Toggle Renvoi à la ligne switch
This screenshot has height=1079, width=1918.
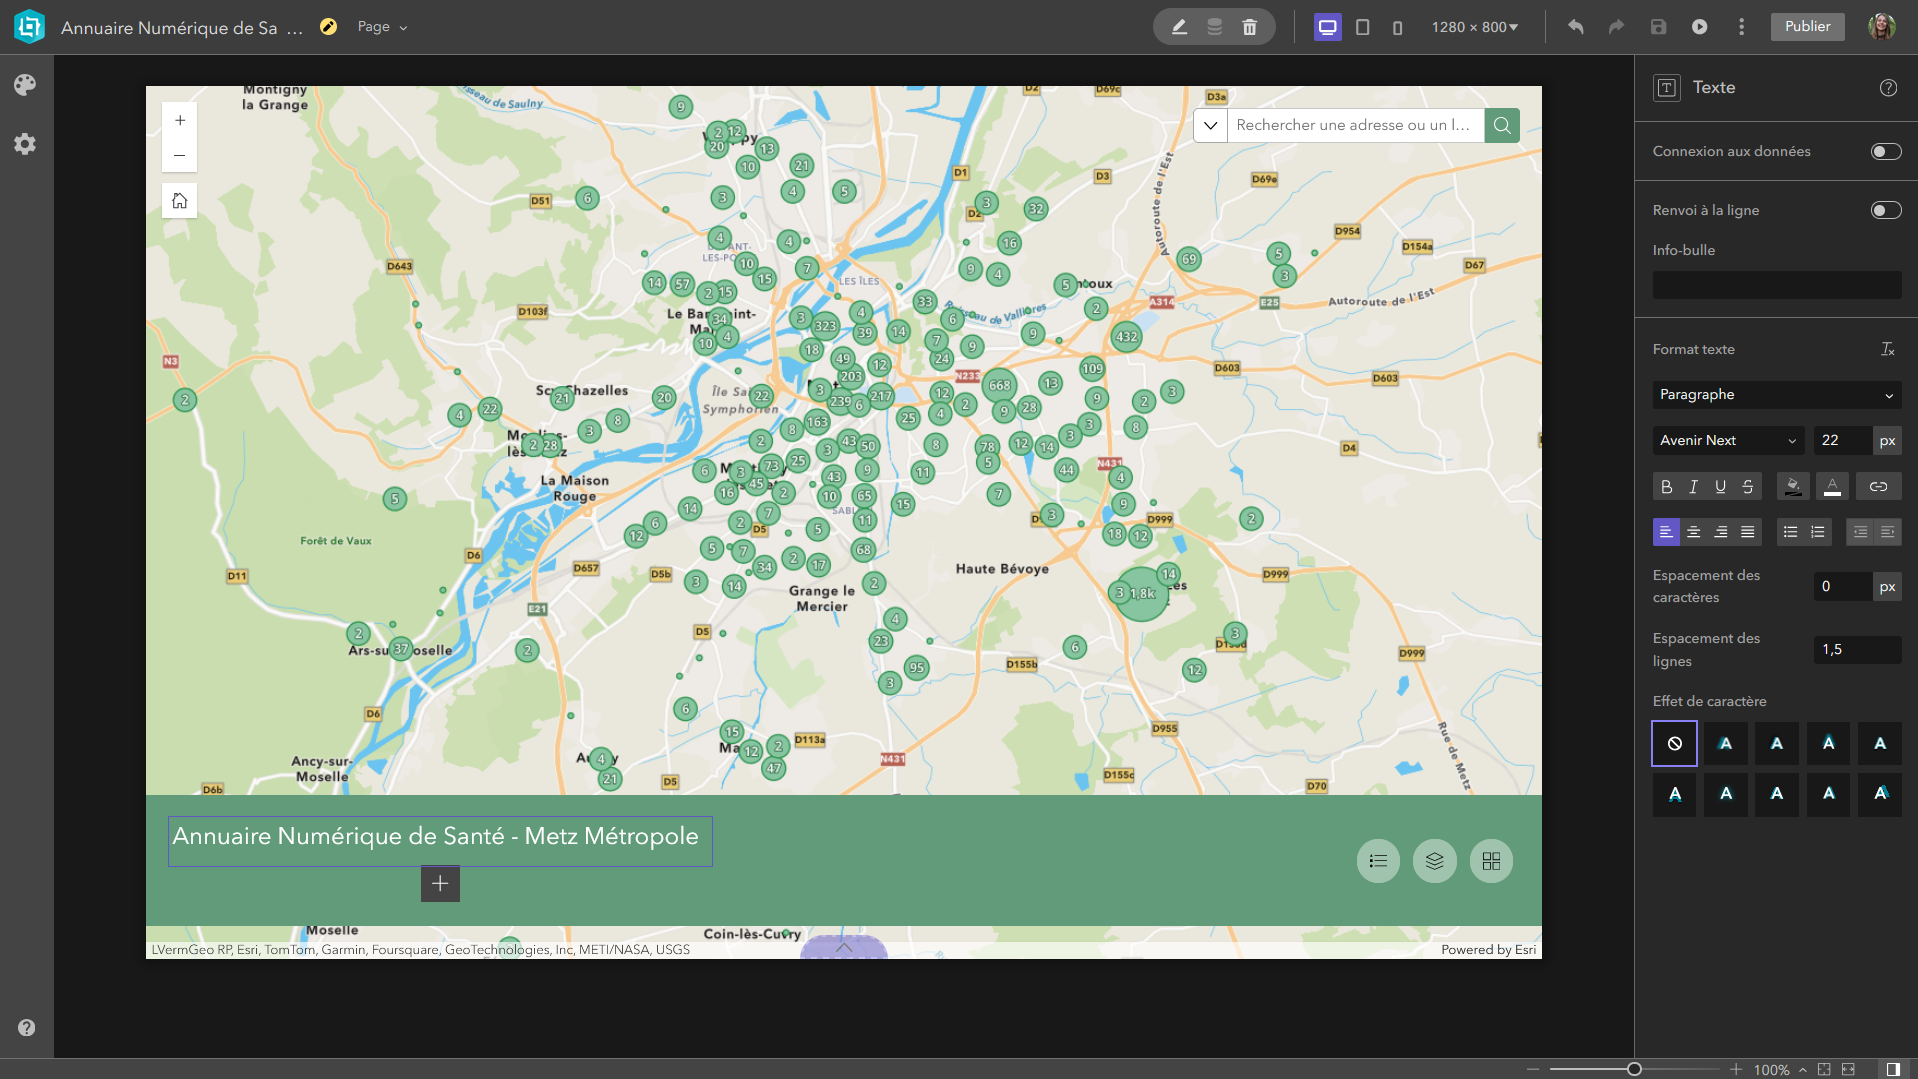1886,210
